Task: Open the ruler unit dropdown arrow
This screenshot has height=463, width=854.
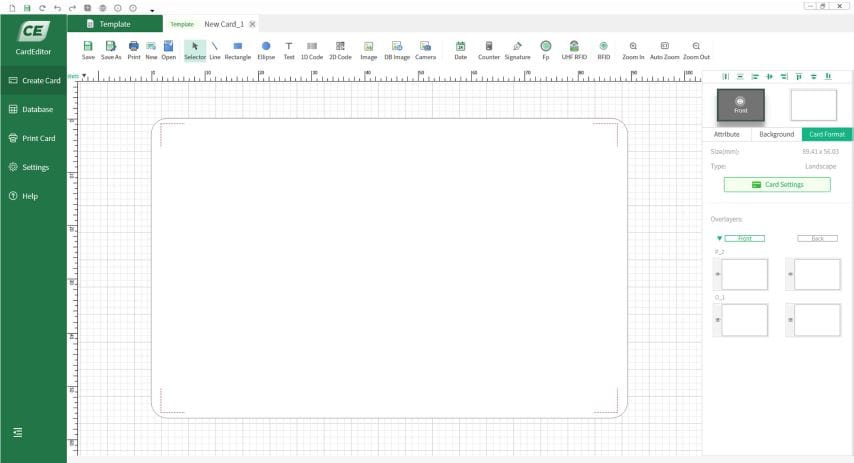Action: point(84,76)
